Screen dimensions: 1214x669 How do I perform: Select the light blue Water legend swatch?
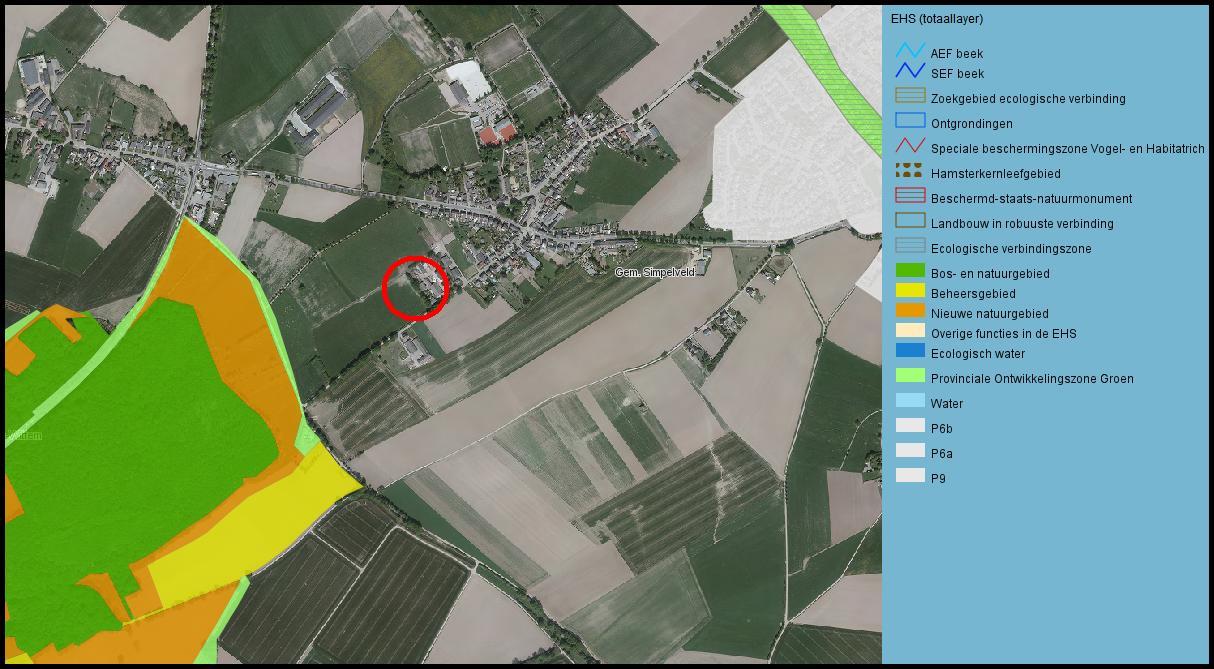910,401
